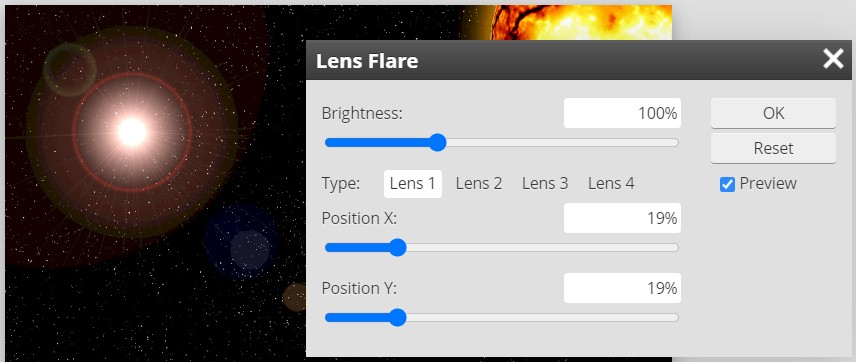The height and width of the screenshot is (362, 856).
Task: Close the Lens Flare dialog
Action: tap(833, 59)
